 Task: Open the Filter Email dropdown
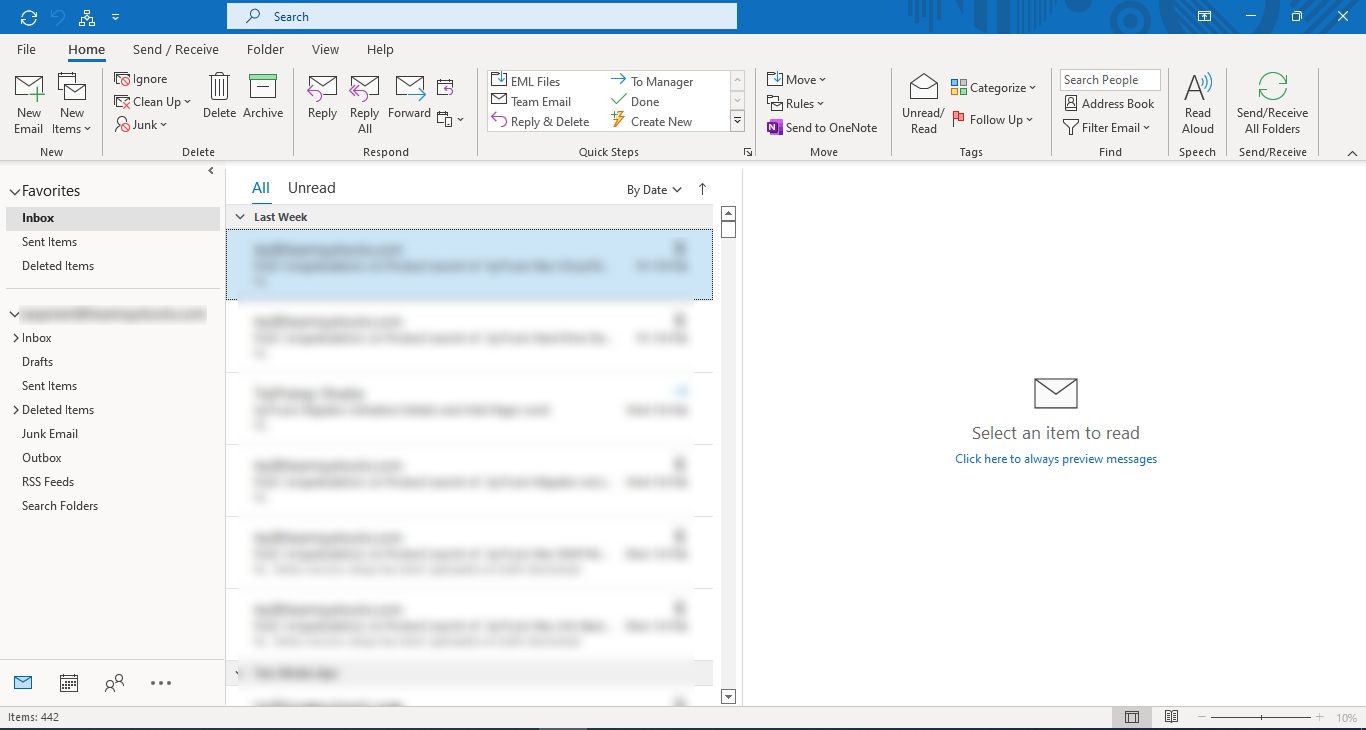[x=1108, y=127]
